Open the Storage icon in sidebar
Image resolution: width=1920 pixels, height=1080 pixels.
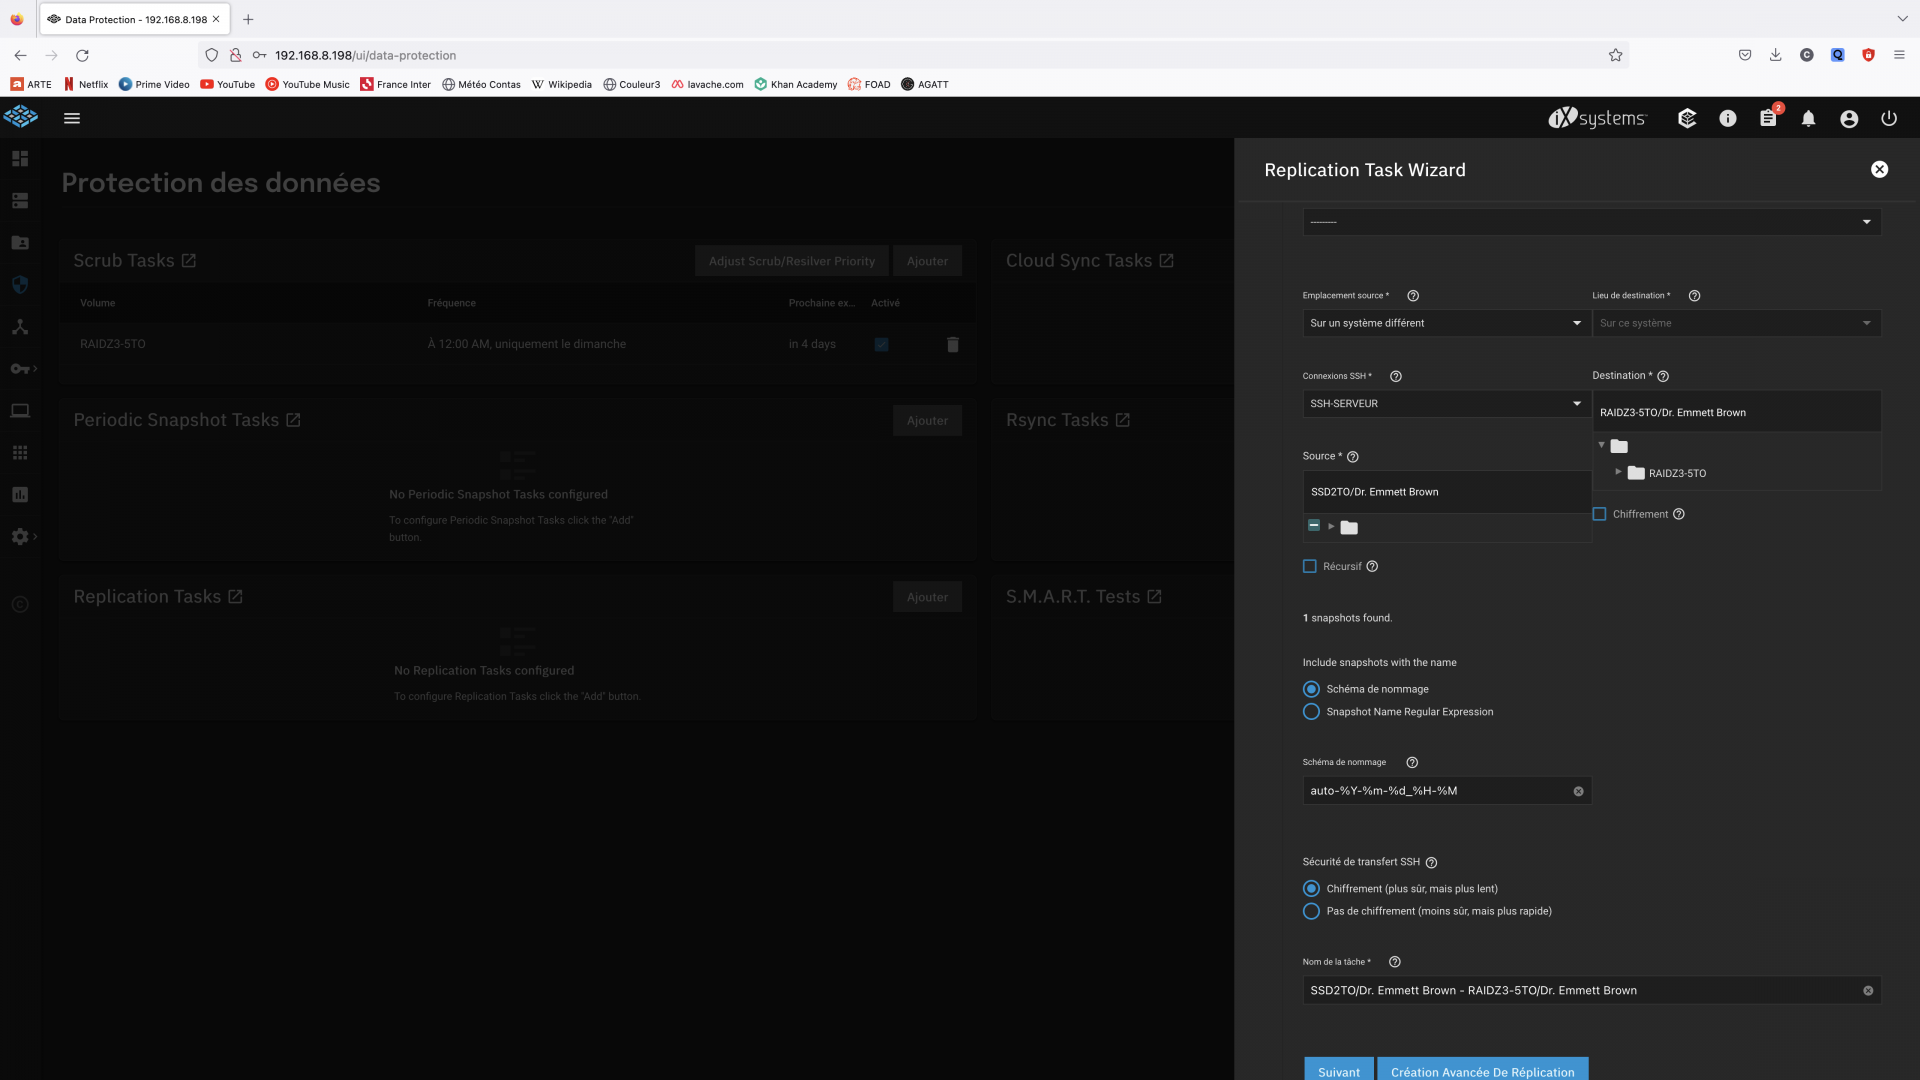20,201
